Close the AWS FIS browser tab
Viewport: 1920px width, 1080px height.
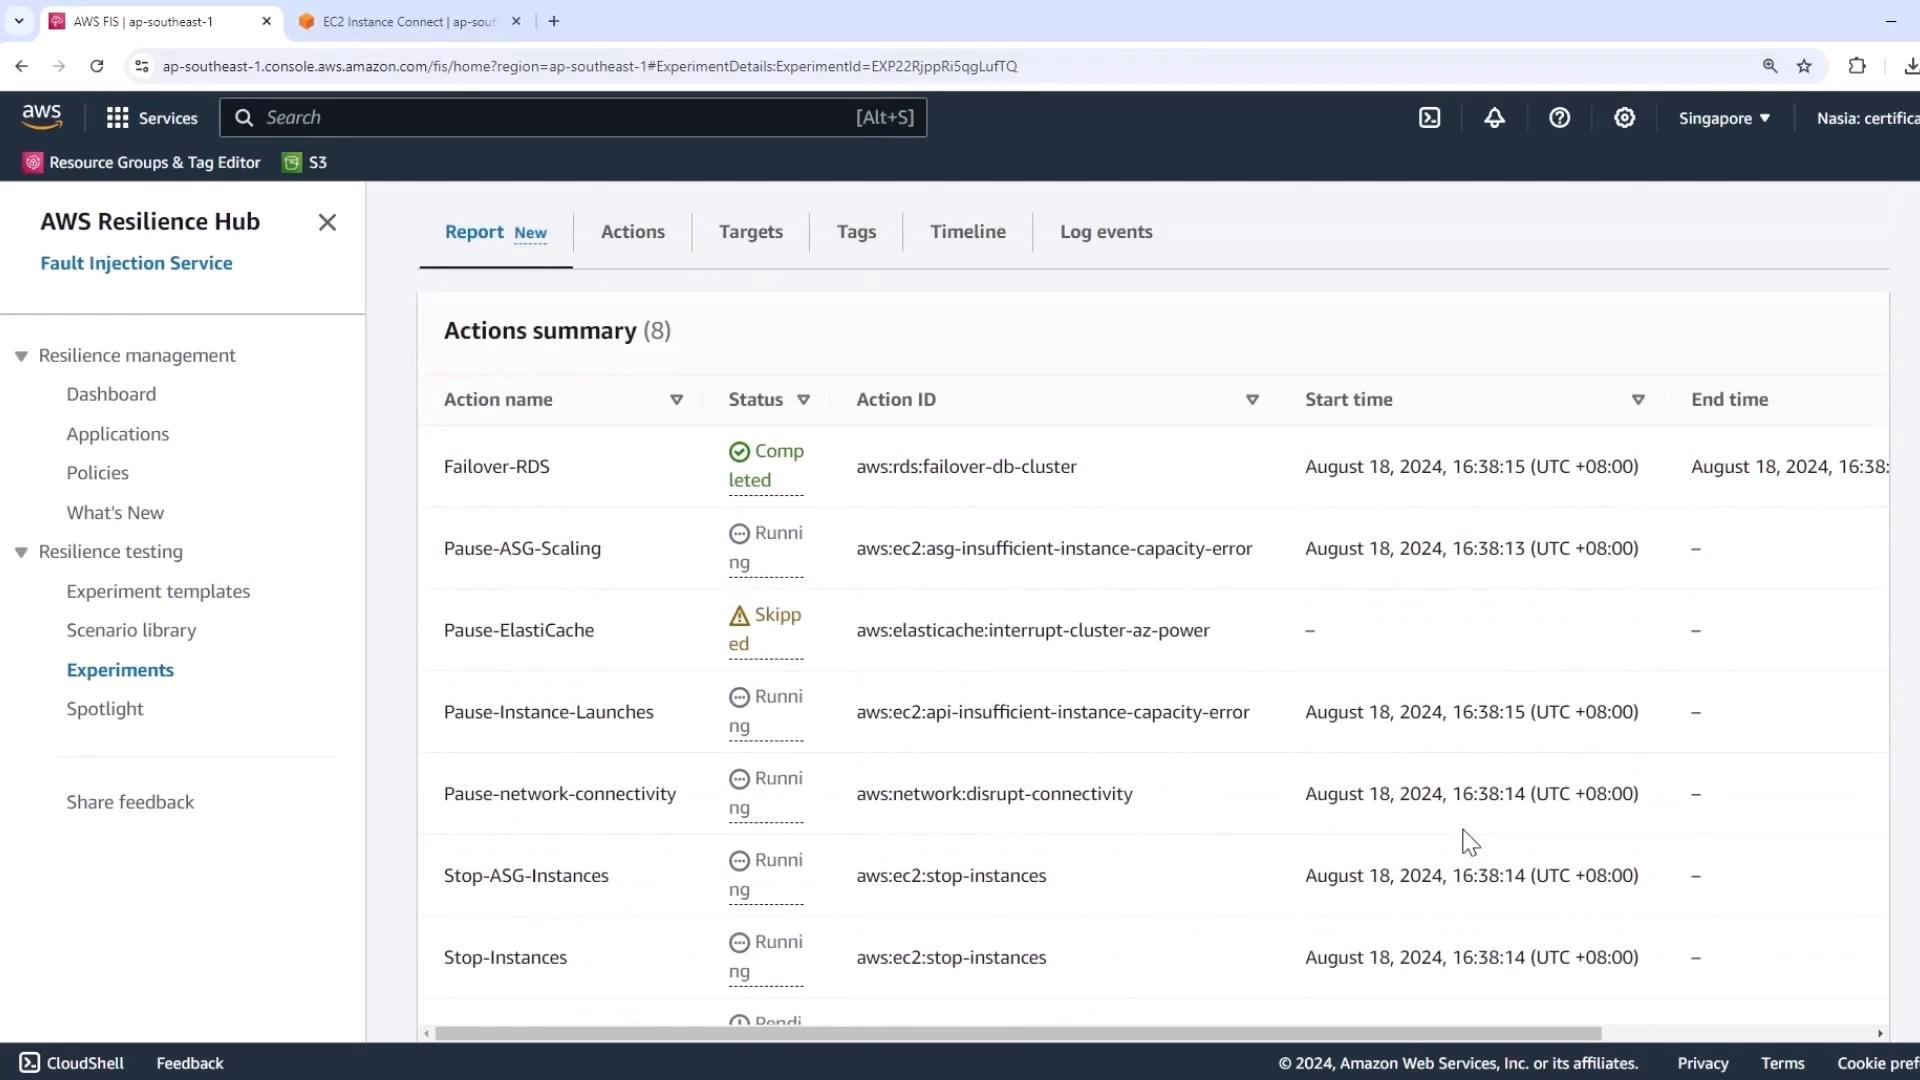pos(266,21)
